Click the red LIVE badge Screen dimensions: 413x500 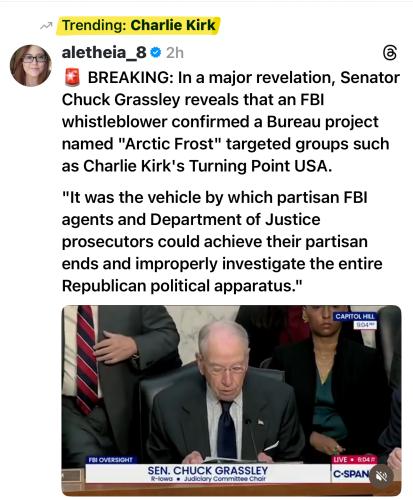click(x=354, y=460)
